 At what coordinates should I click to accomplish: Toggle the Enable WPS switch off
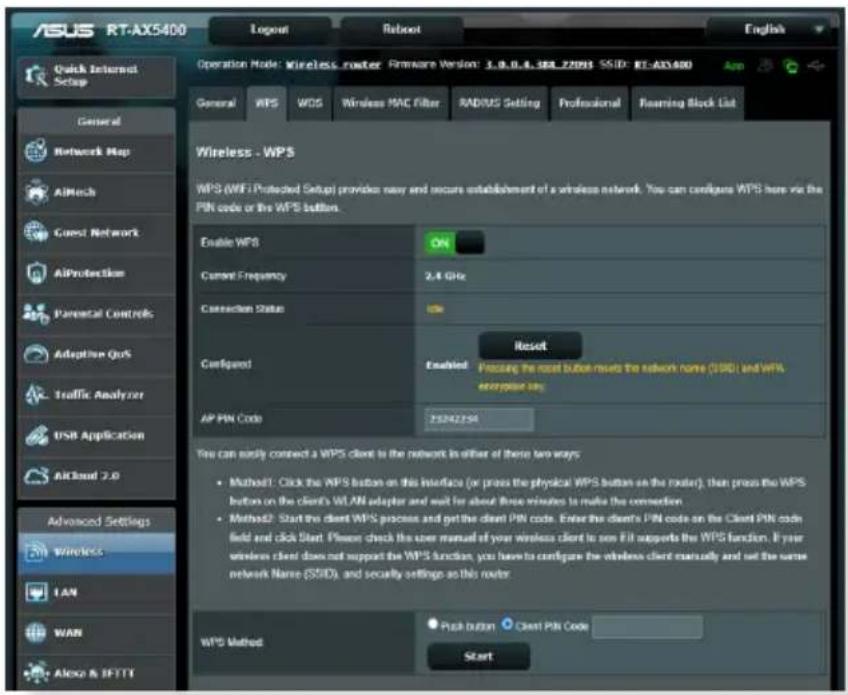[x=454, y=243]
